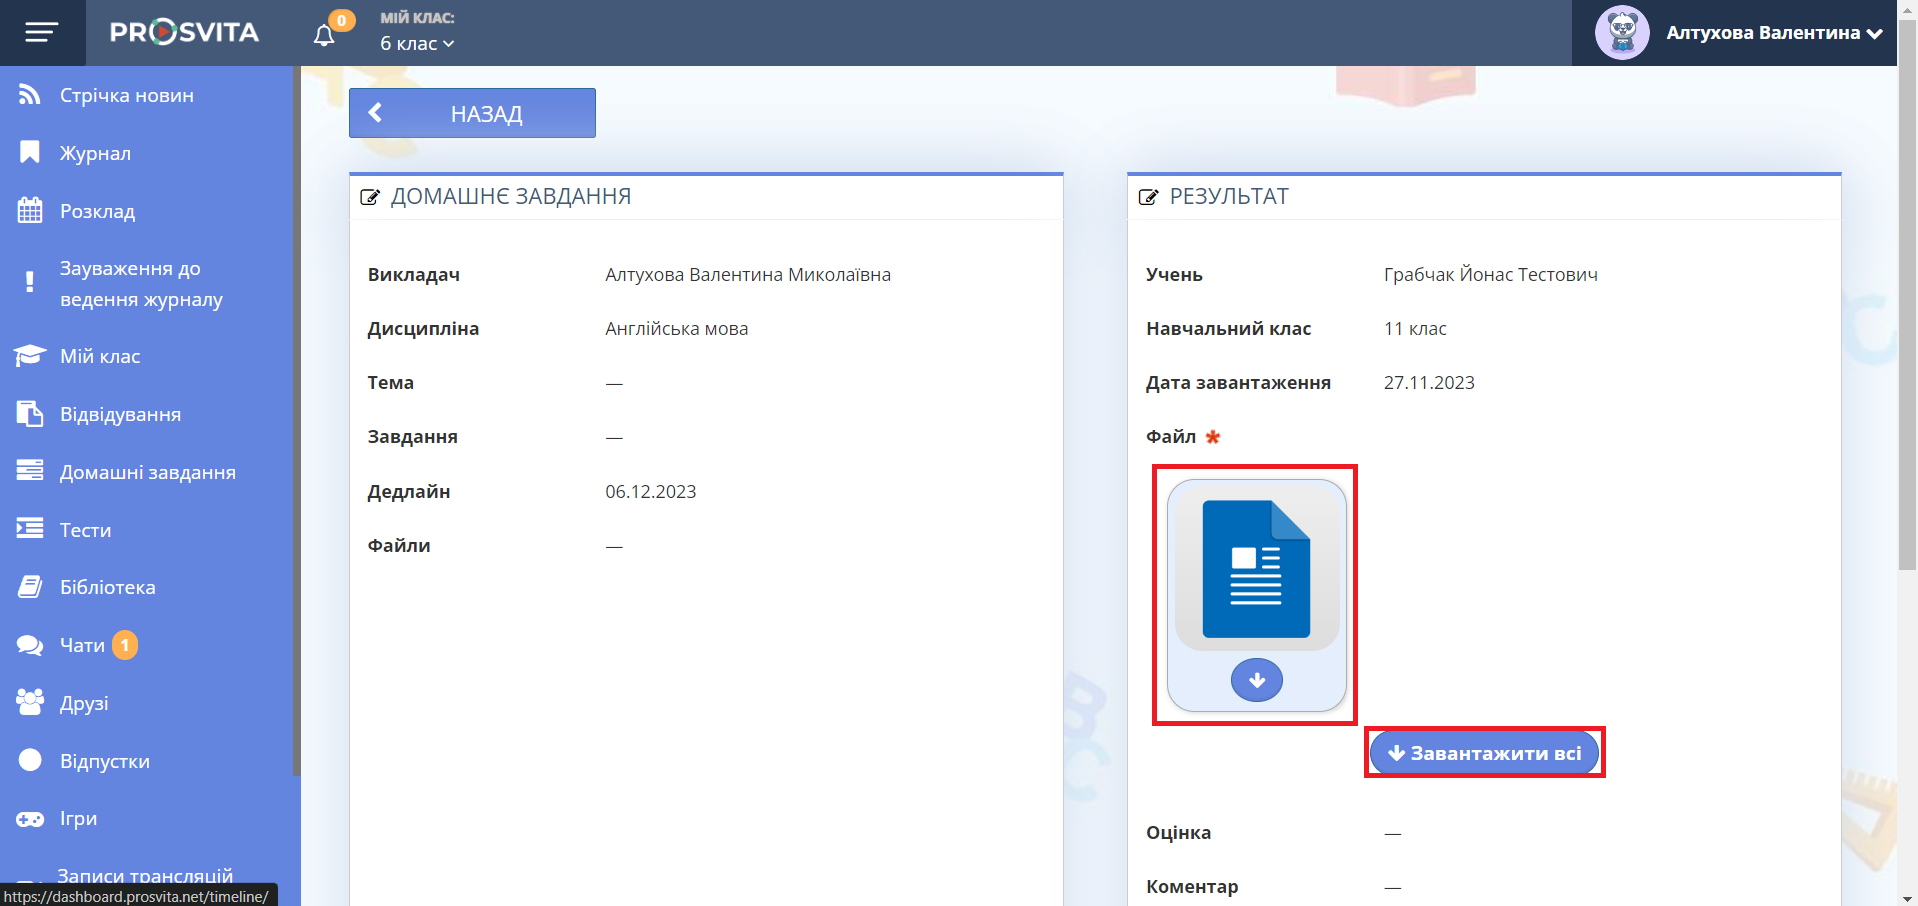Click the round download arrow under file
Viewport: 1918px width, 906px height.
(1256, 680)
